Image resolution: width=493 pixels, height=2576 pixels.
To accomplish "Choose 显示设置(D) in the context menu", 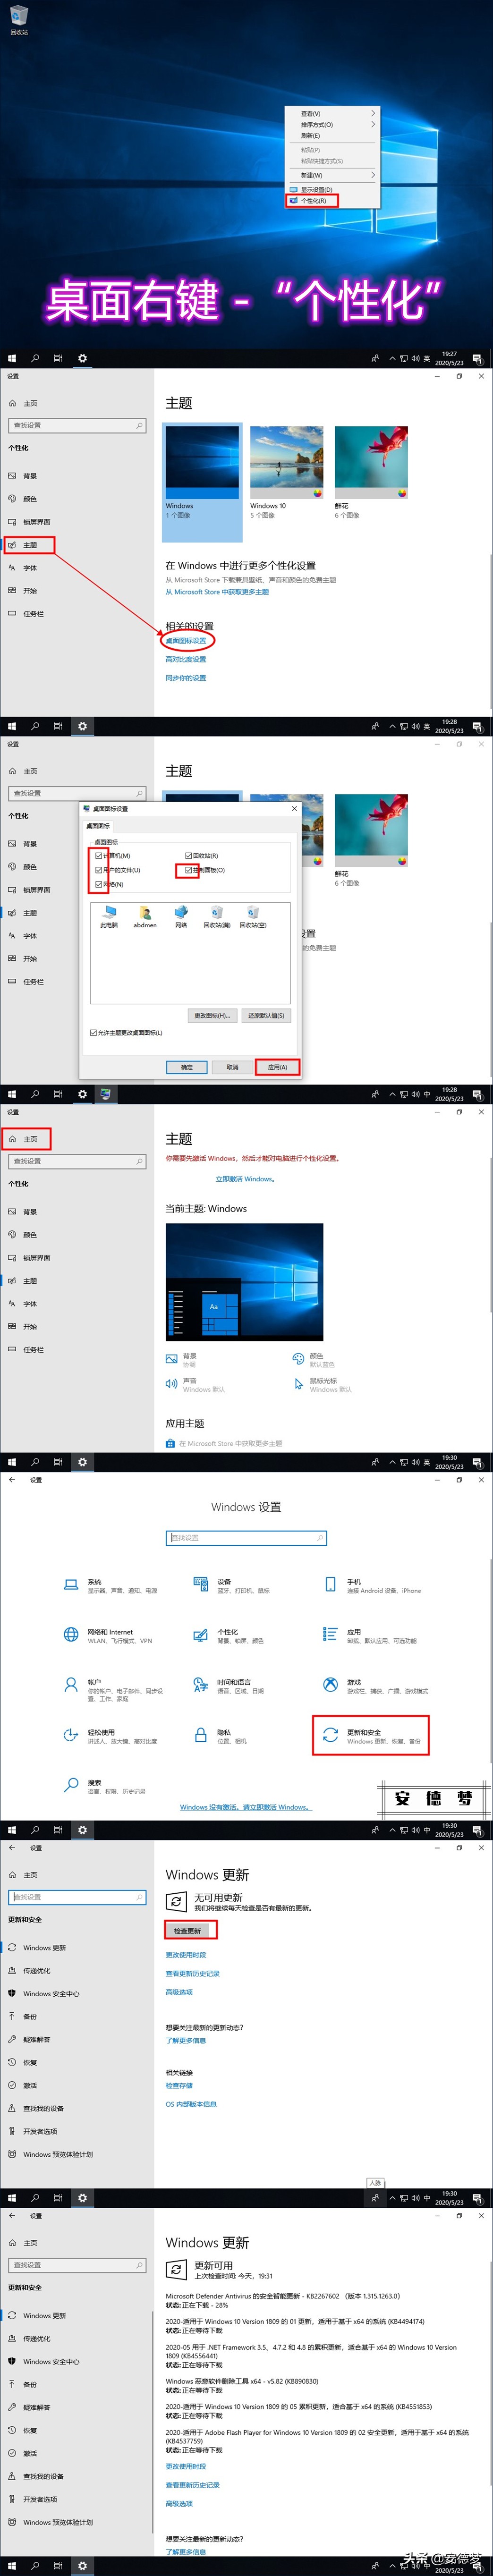I will (x=333, y=189).
